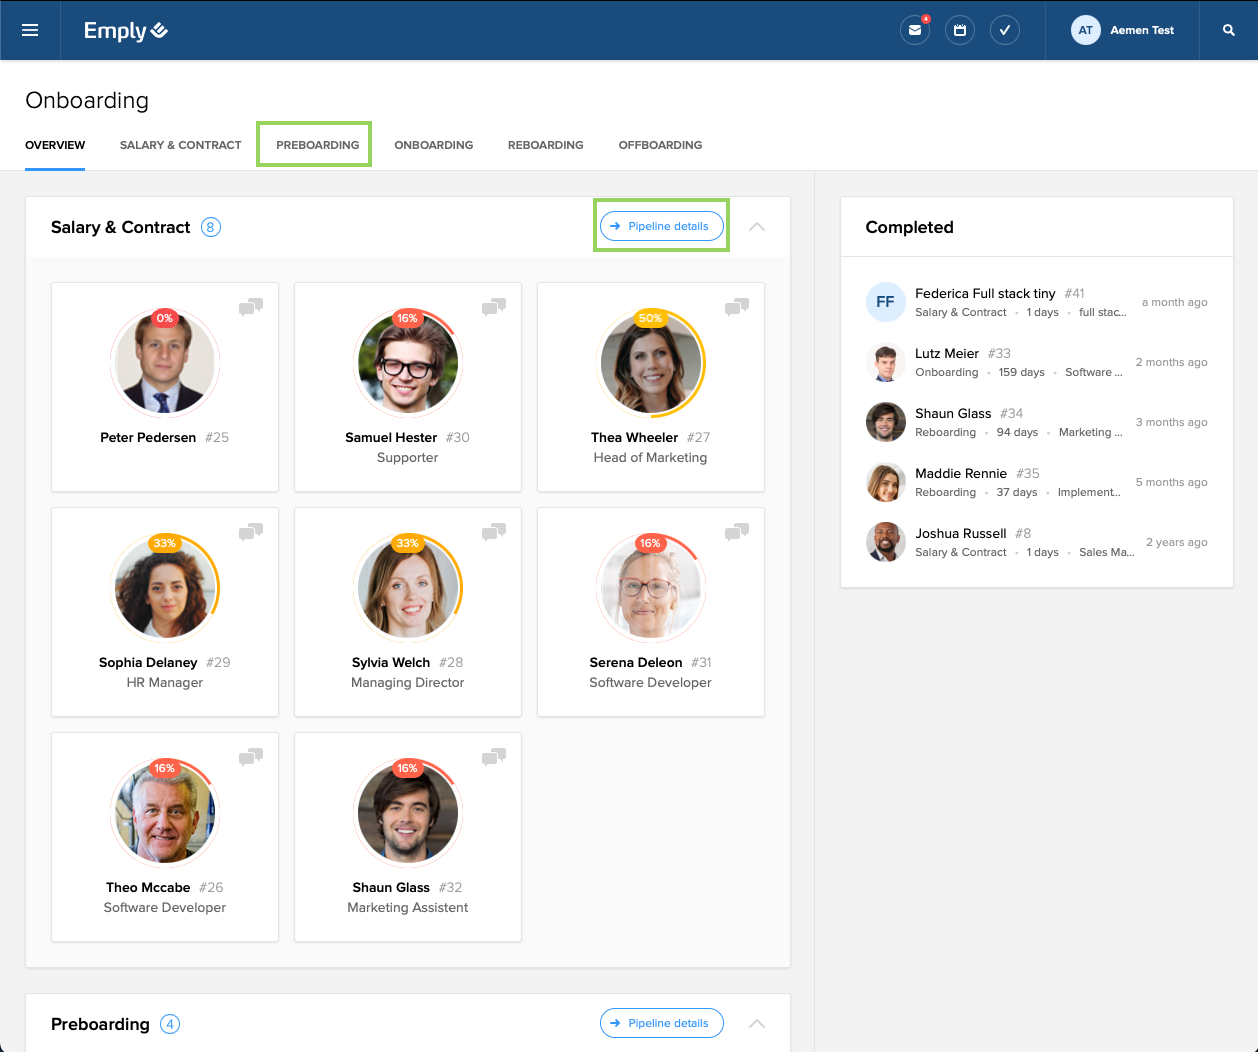Open comments on Sylvia Welch's card

coord(494,532)
